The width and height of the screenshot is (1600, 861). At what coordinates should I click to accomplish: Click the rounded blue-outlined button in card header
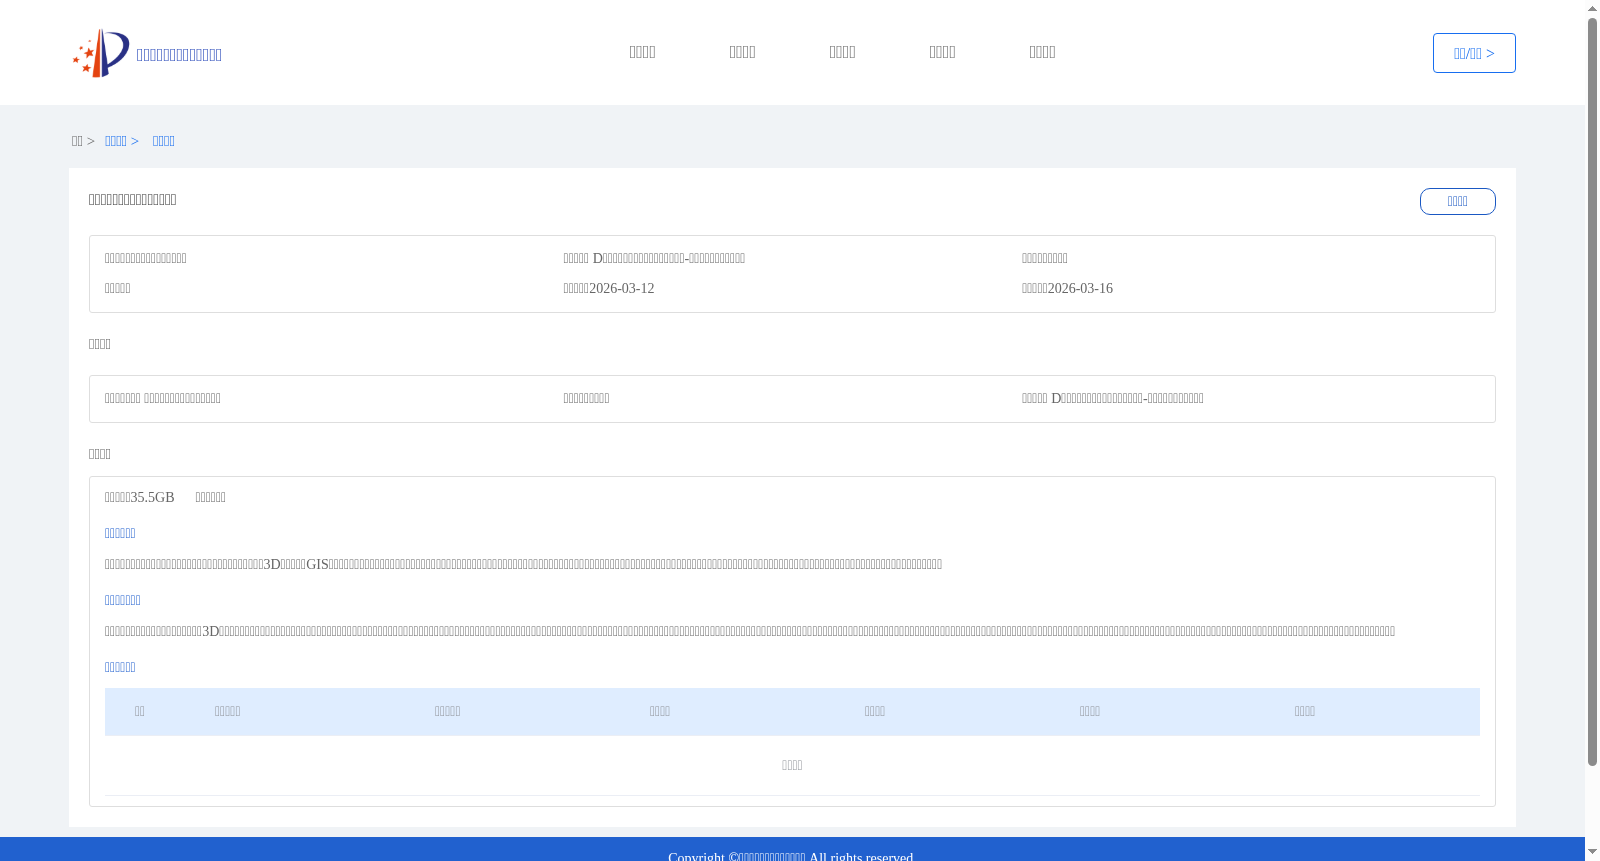coord(1457,201)
